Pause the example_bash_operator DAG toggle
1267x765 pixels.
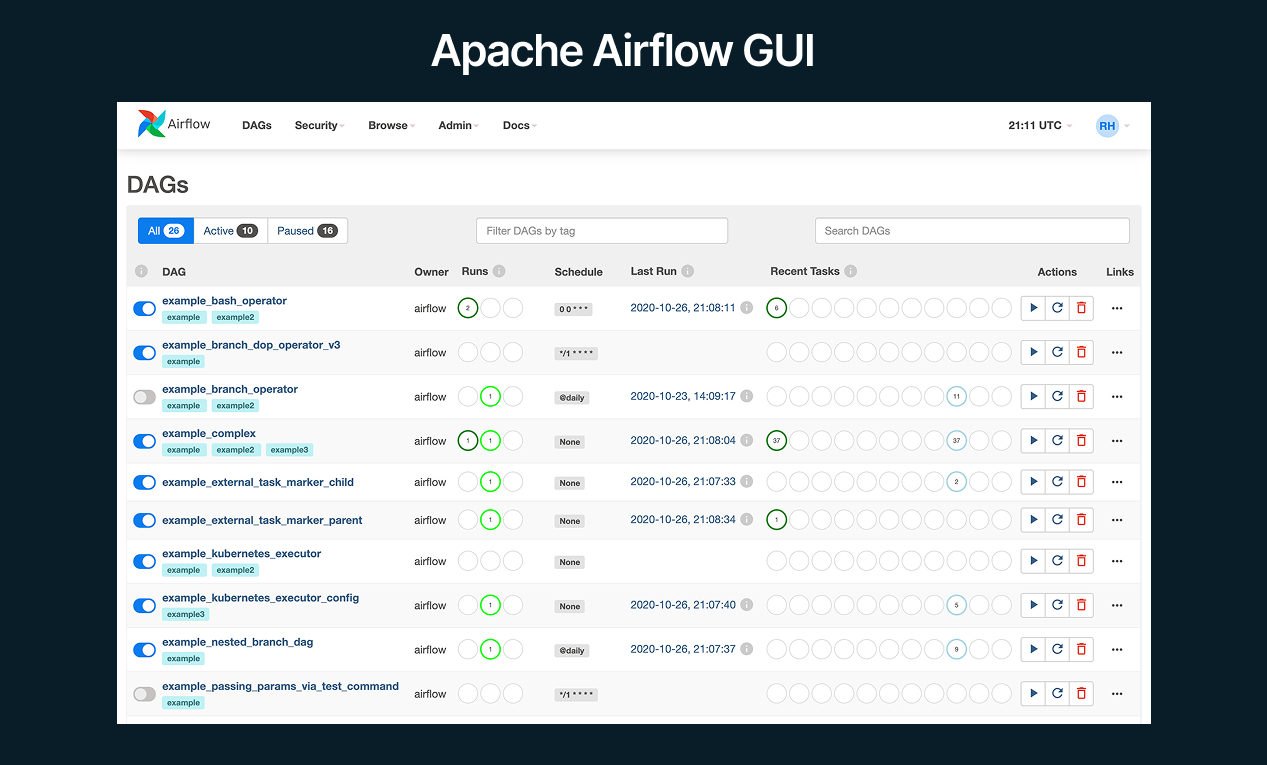[x=145, y=309]
